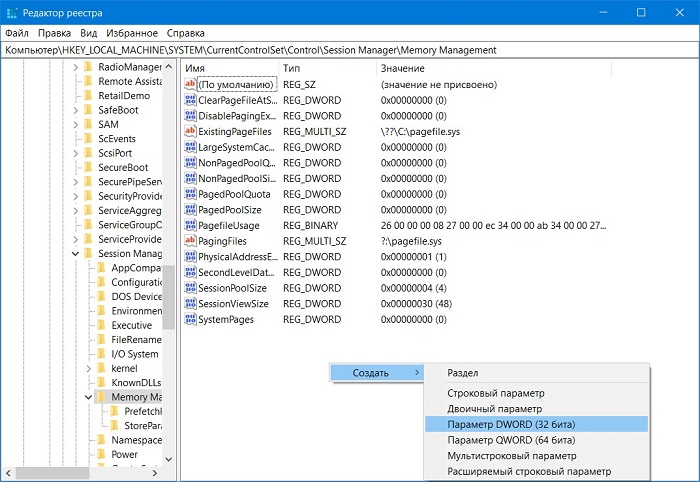
Task: Click the Power folder icon
Action: (102, 454)
